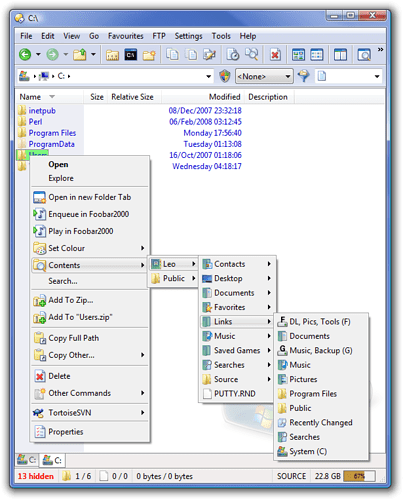The image size is (403, 500).
Task: Select Desktop in the Leo submenu
Action: coord(237,278)
